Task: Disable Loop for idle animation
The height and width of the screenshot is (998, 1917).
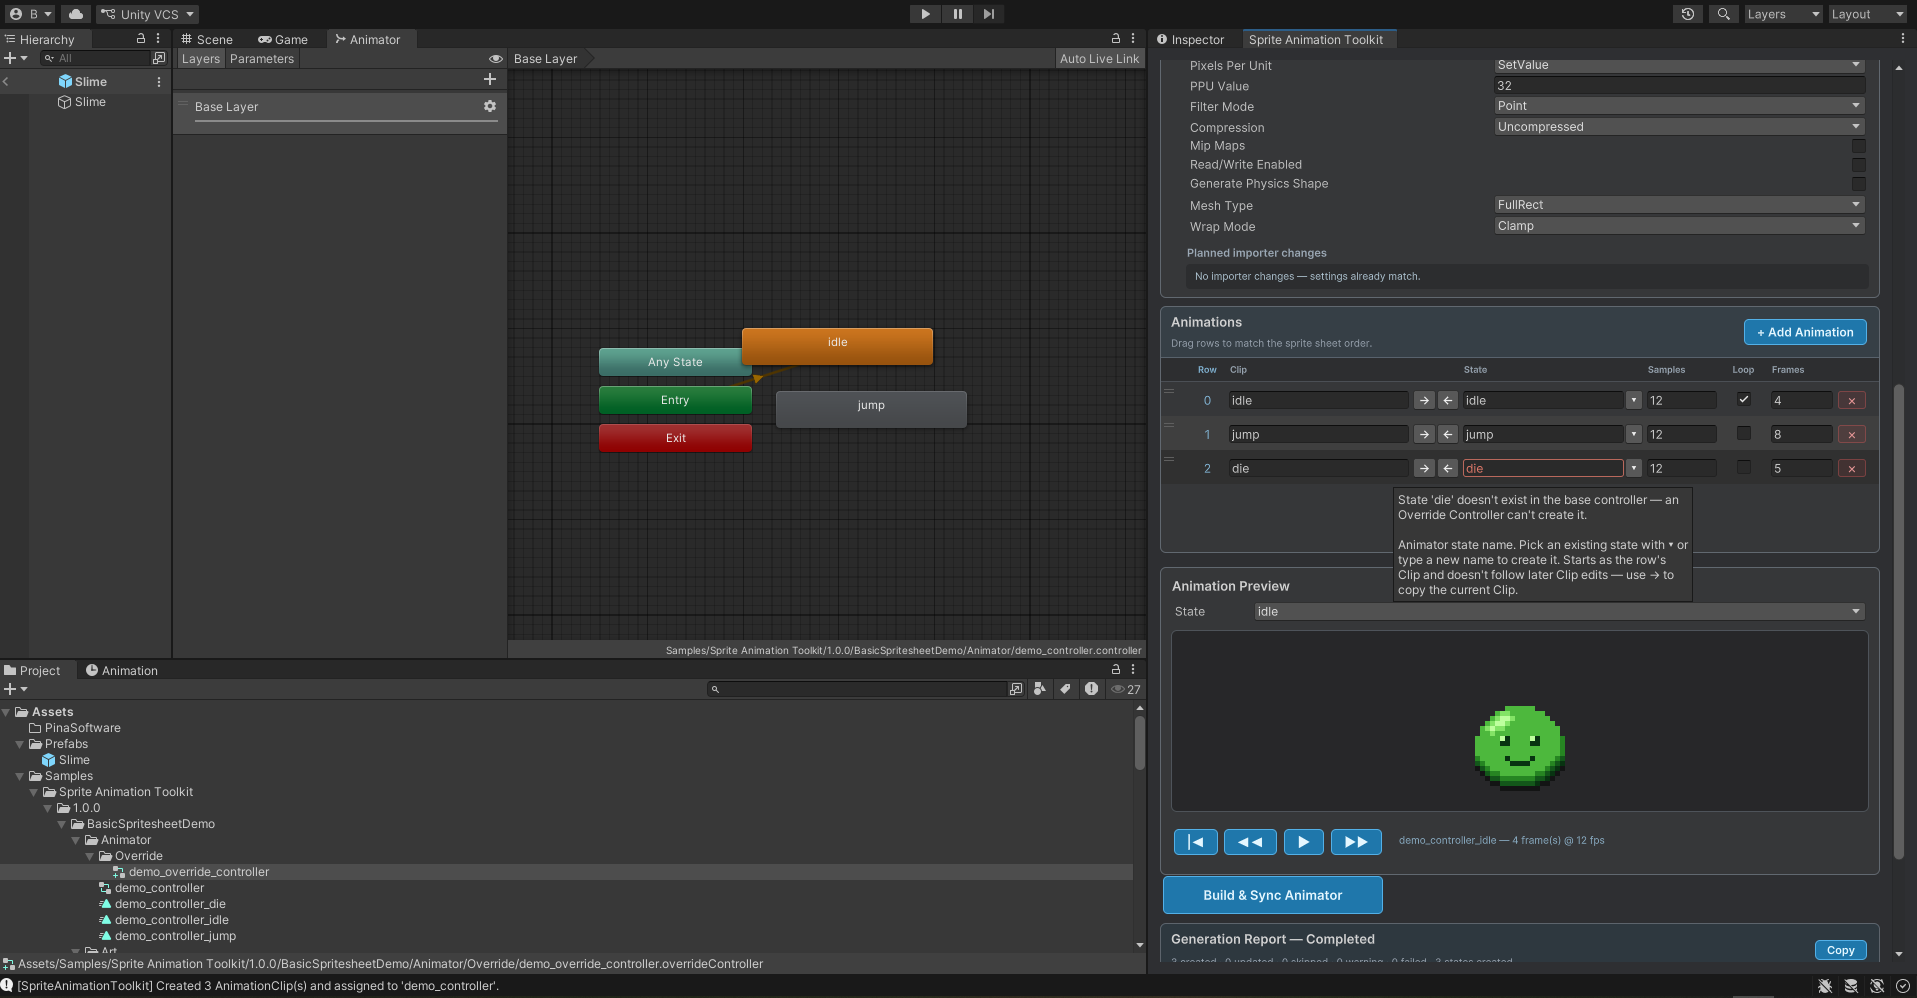Action: click(x=1744, y=399)
